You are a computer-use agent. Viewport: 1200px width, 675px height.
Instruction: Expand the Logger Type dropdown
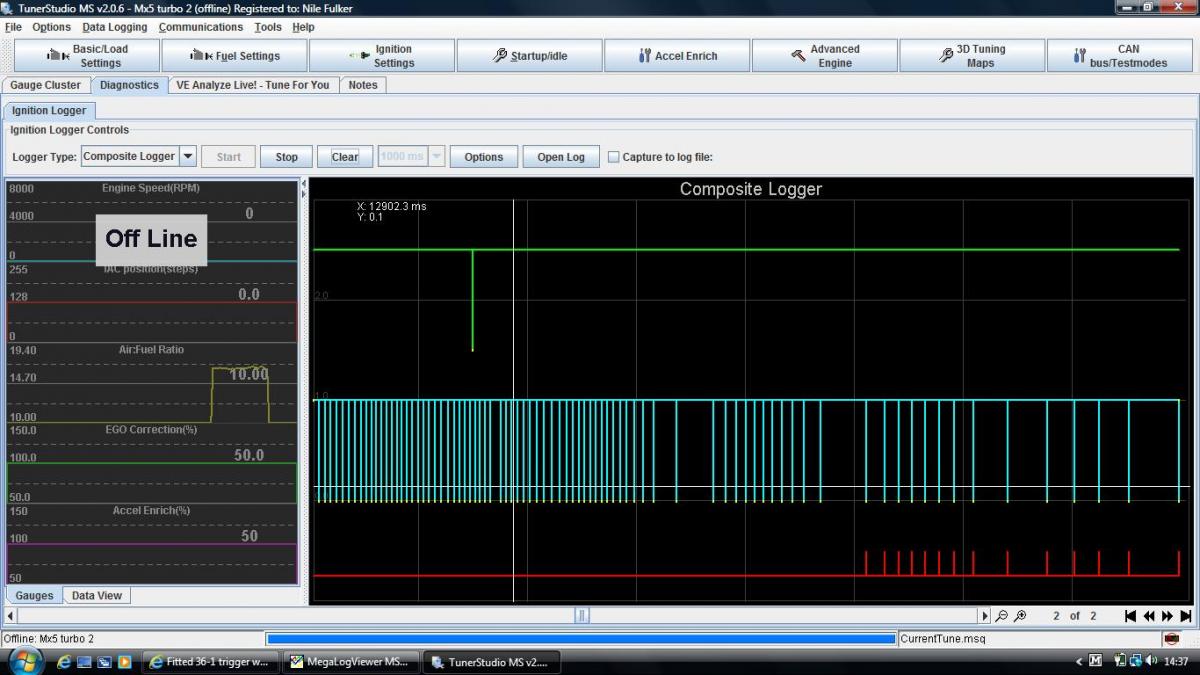[188, 156]
